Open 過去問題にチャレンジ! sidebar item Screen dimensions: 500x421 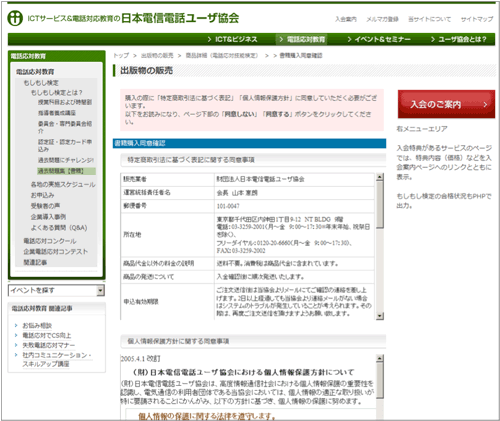pos(66,160)
